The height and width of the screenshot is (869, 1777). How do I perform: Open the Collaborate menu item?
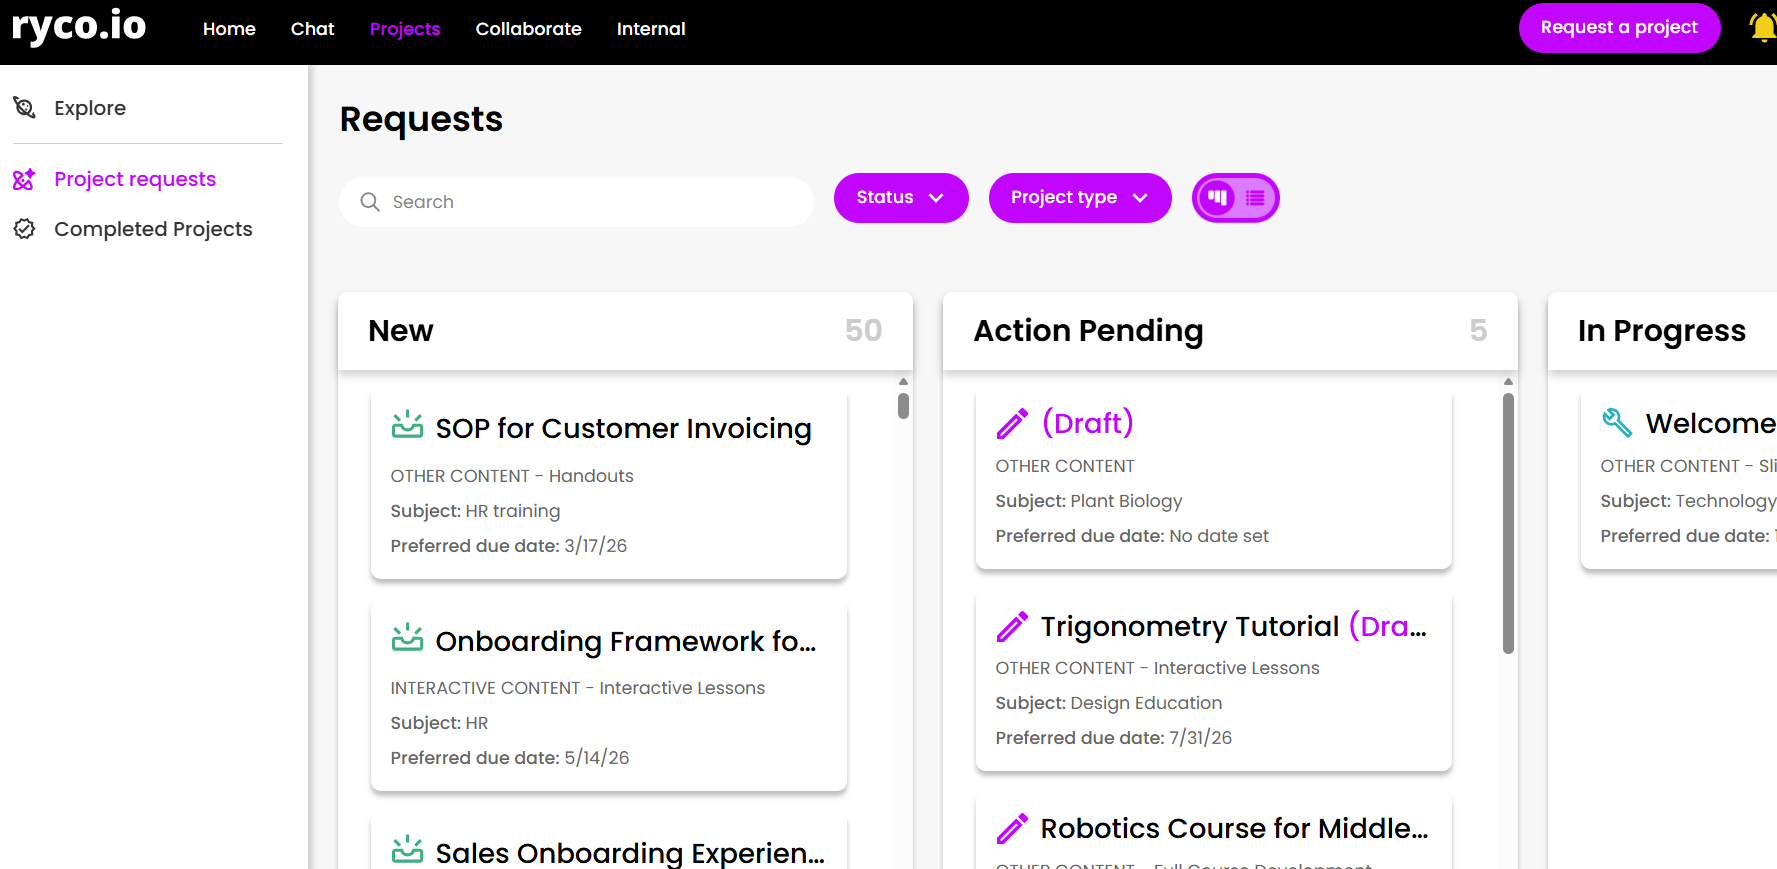tap(528, 29)
